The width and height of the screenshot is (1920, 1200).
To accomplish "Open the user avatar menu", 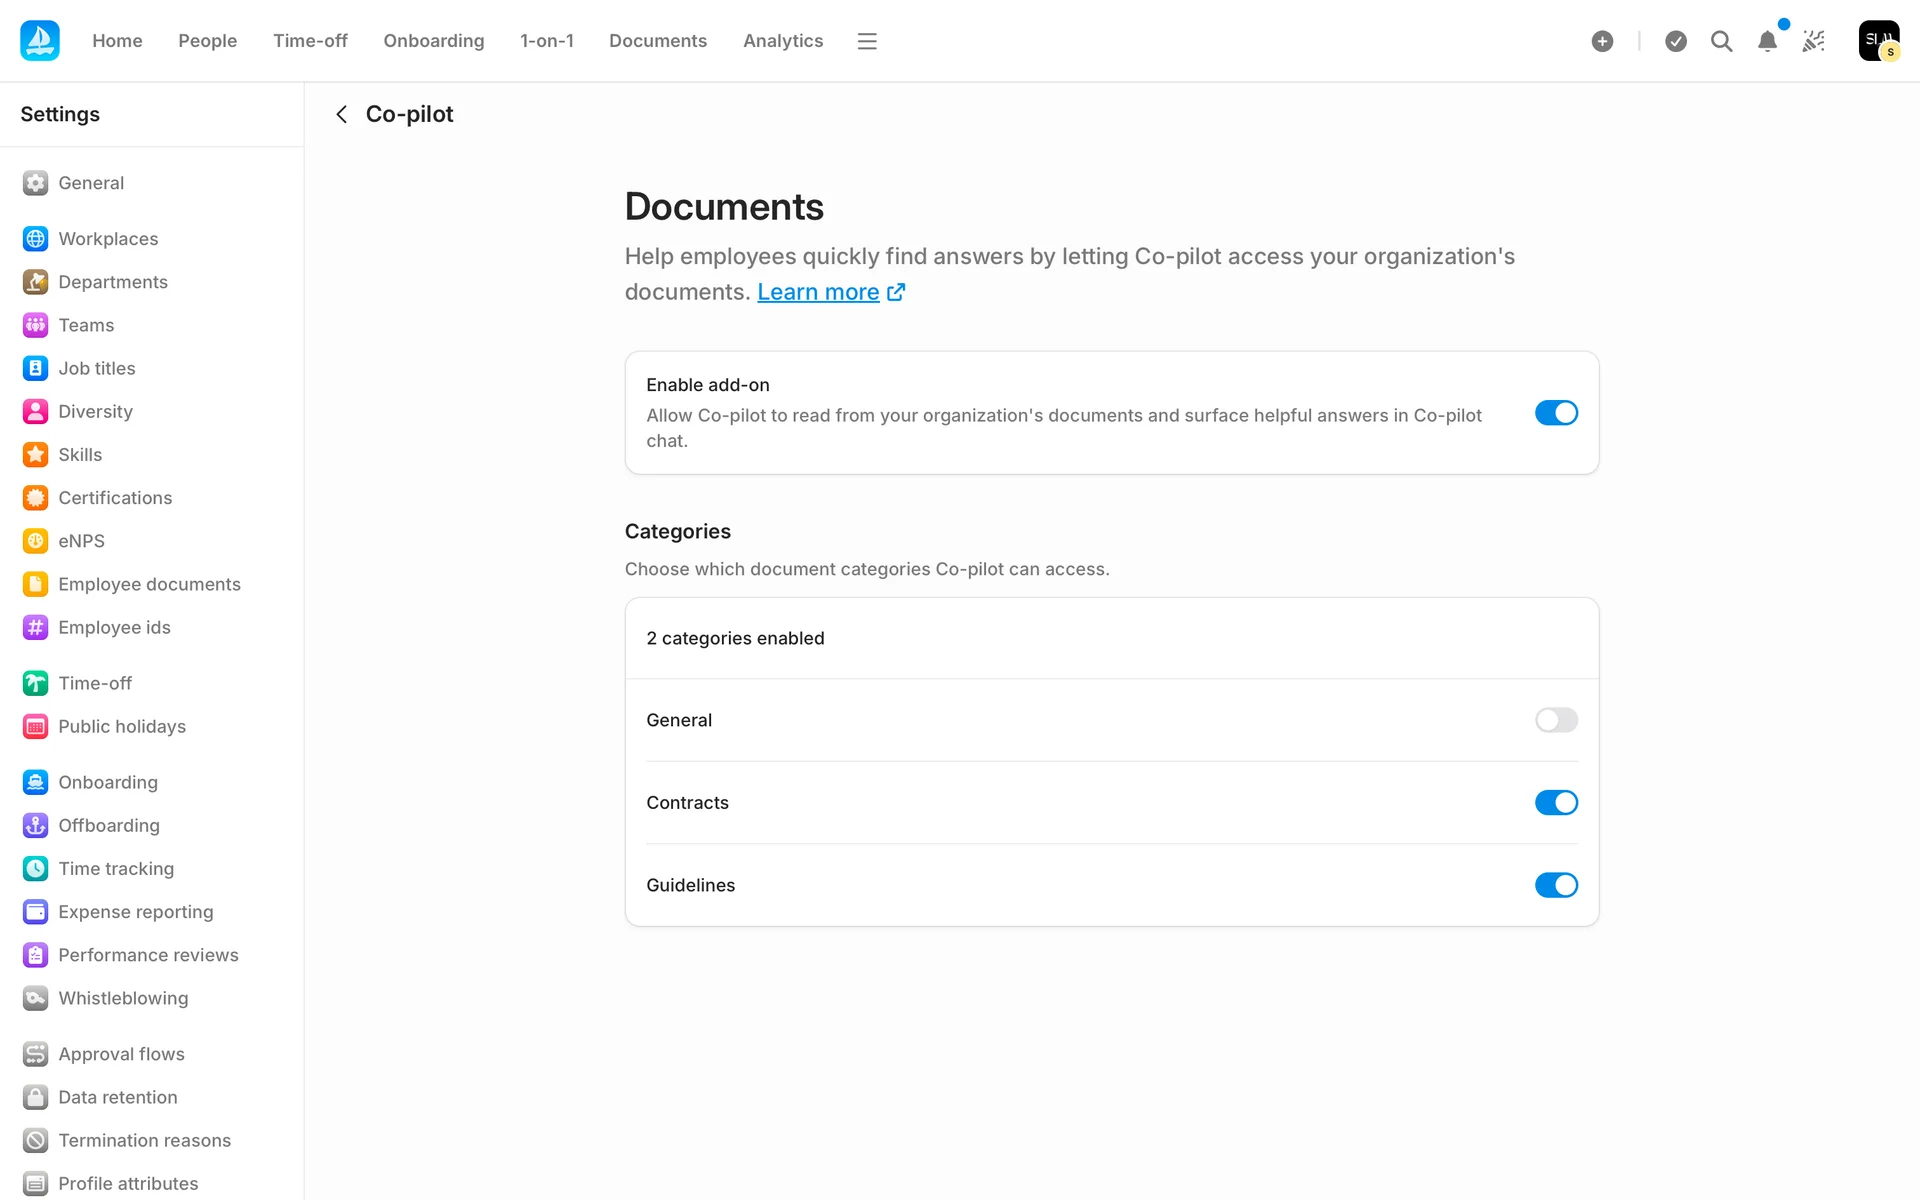I will pos(1878,41).
